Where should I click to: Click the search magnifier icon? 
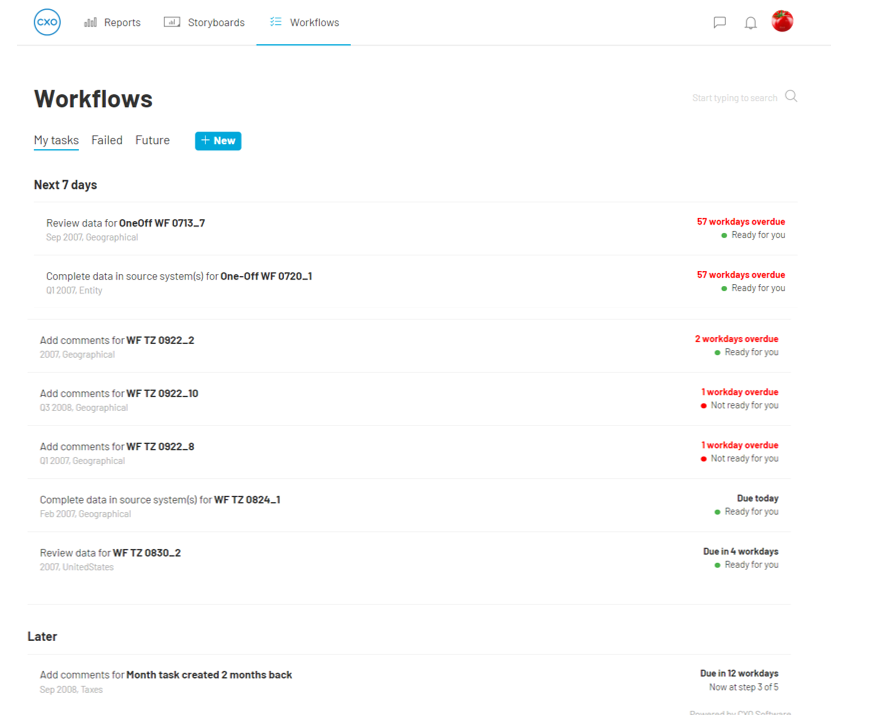coord(791,96)
